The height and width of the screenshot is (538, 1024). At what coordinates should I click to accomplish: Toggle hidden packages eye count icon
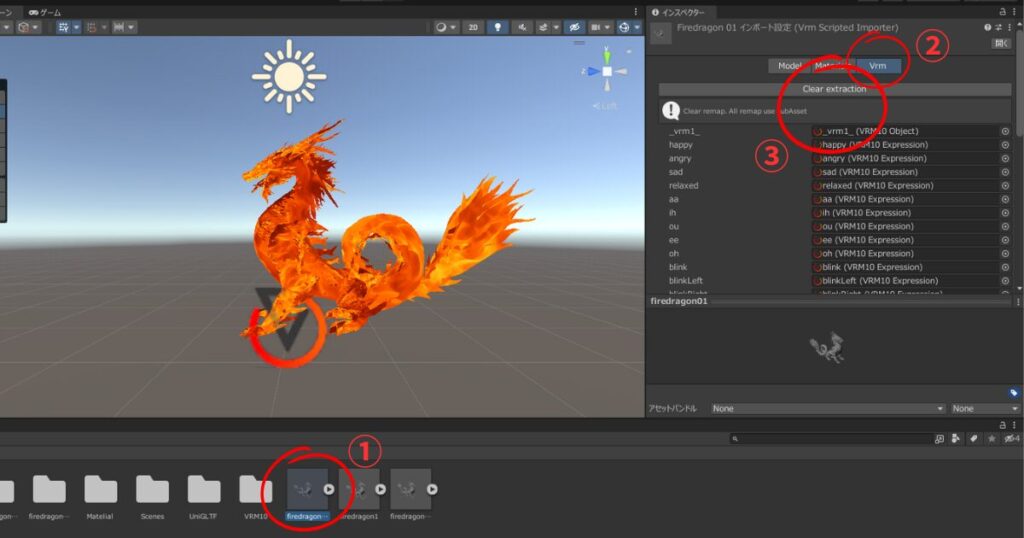(x=1012, y=439)
